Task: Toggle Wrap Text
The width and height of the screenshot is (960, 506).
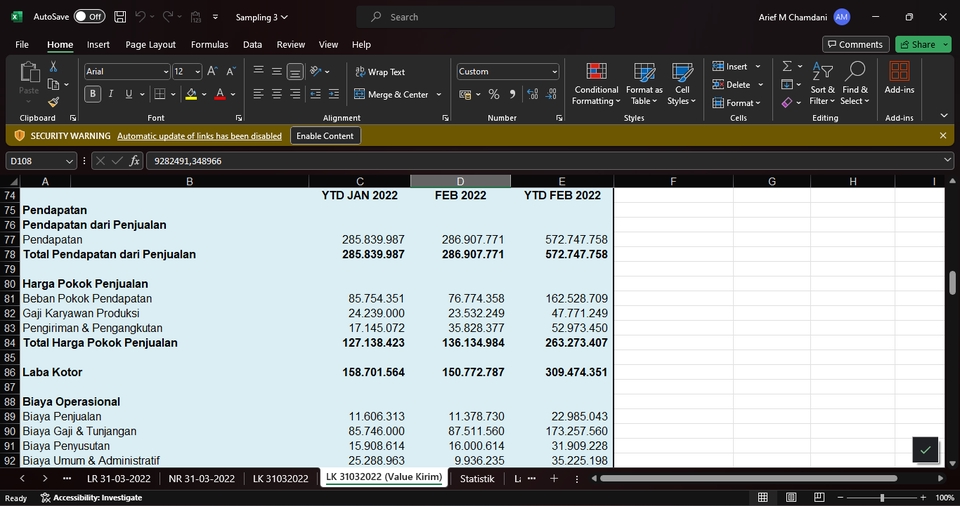Action: [380, 72]
